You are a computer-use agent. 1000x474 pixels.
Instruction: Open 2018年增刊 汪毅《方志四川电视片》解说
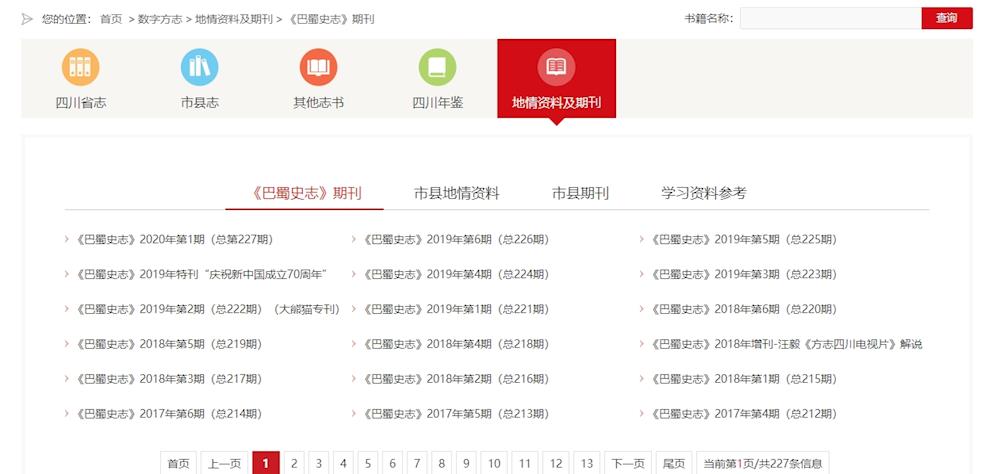(786, 344)
